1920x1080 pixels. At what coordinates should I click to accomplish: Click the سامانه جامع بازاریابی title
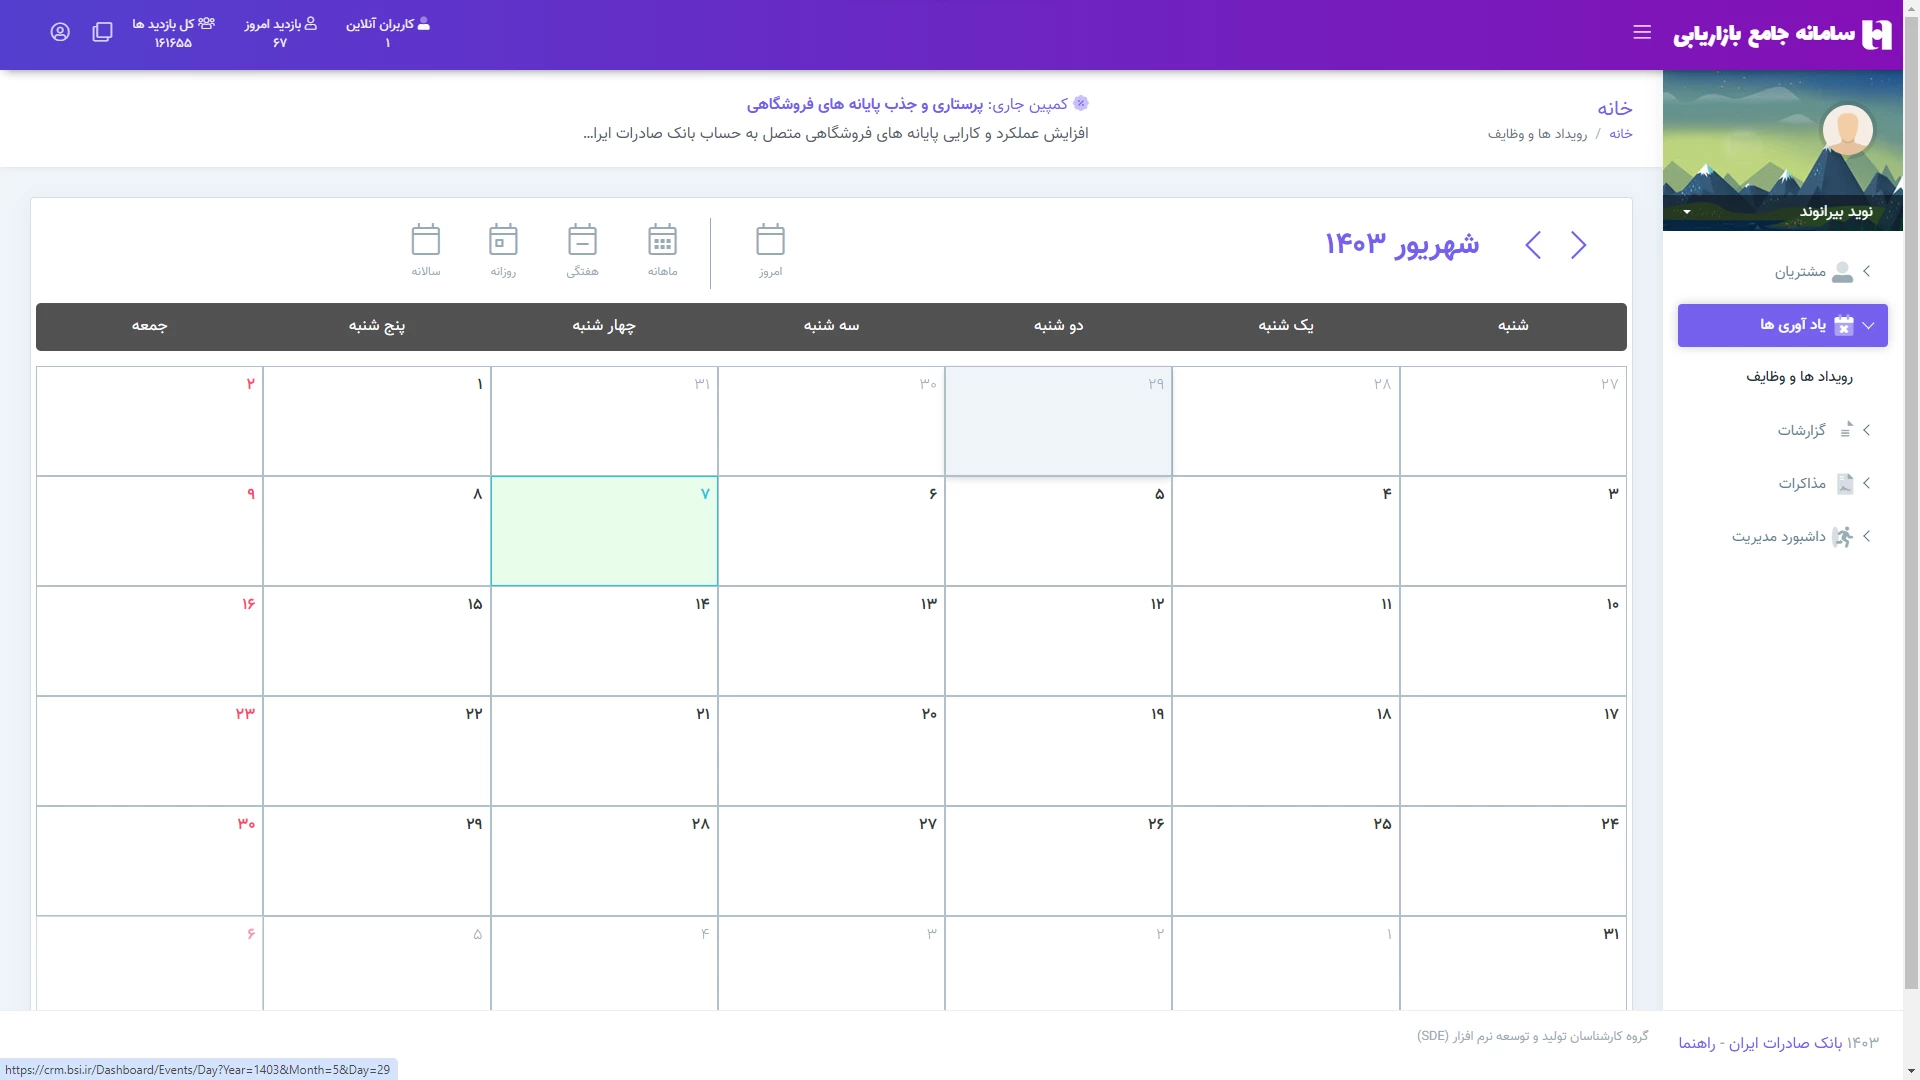click(1764, 35)
